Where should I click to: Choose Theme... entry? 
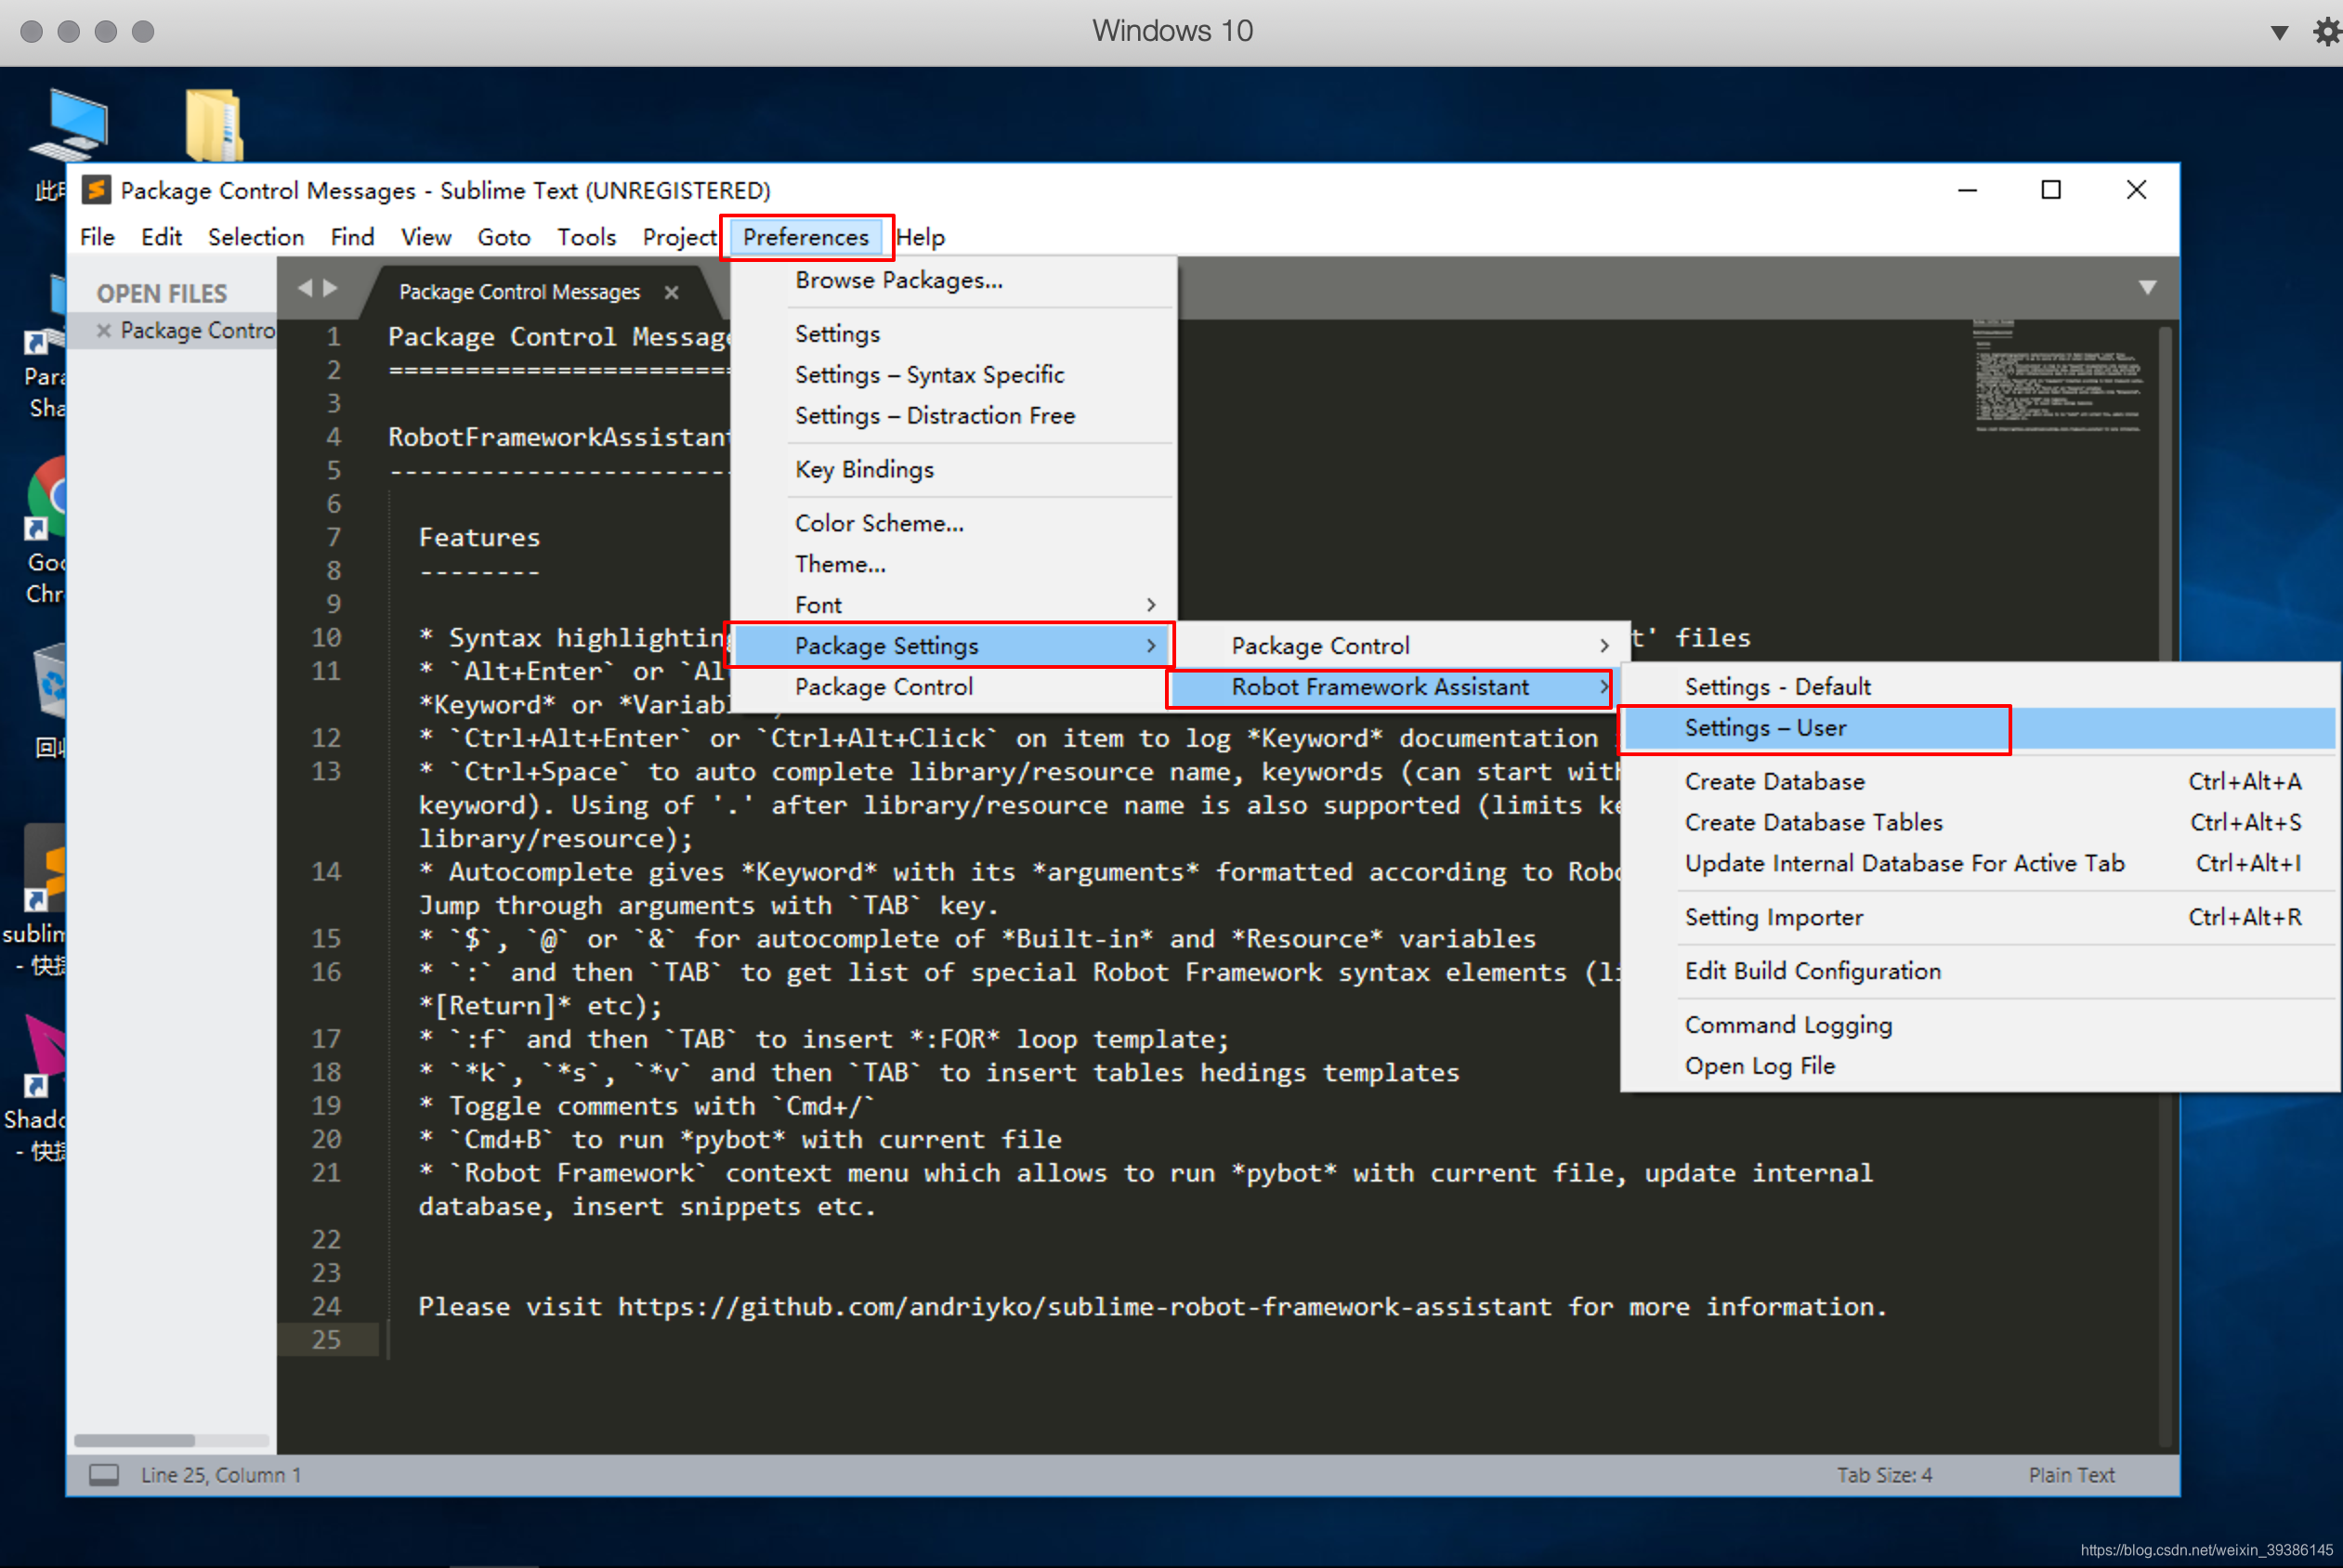[952, 565]
